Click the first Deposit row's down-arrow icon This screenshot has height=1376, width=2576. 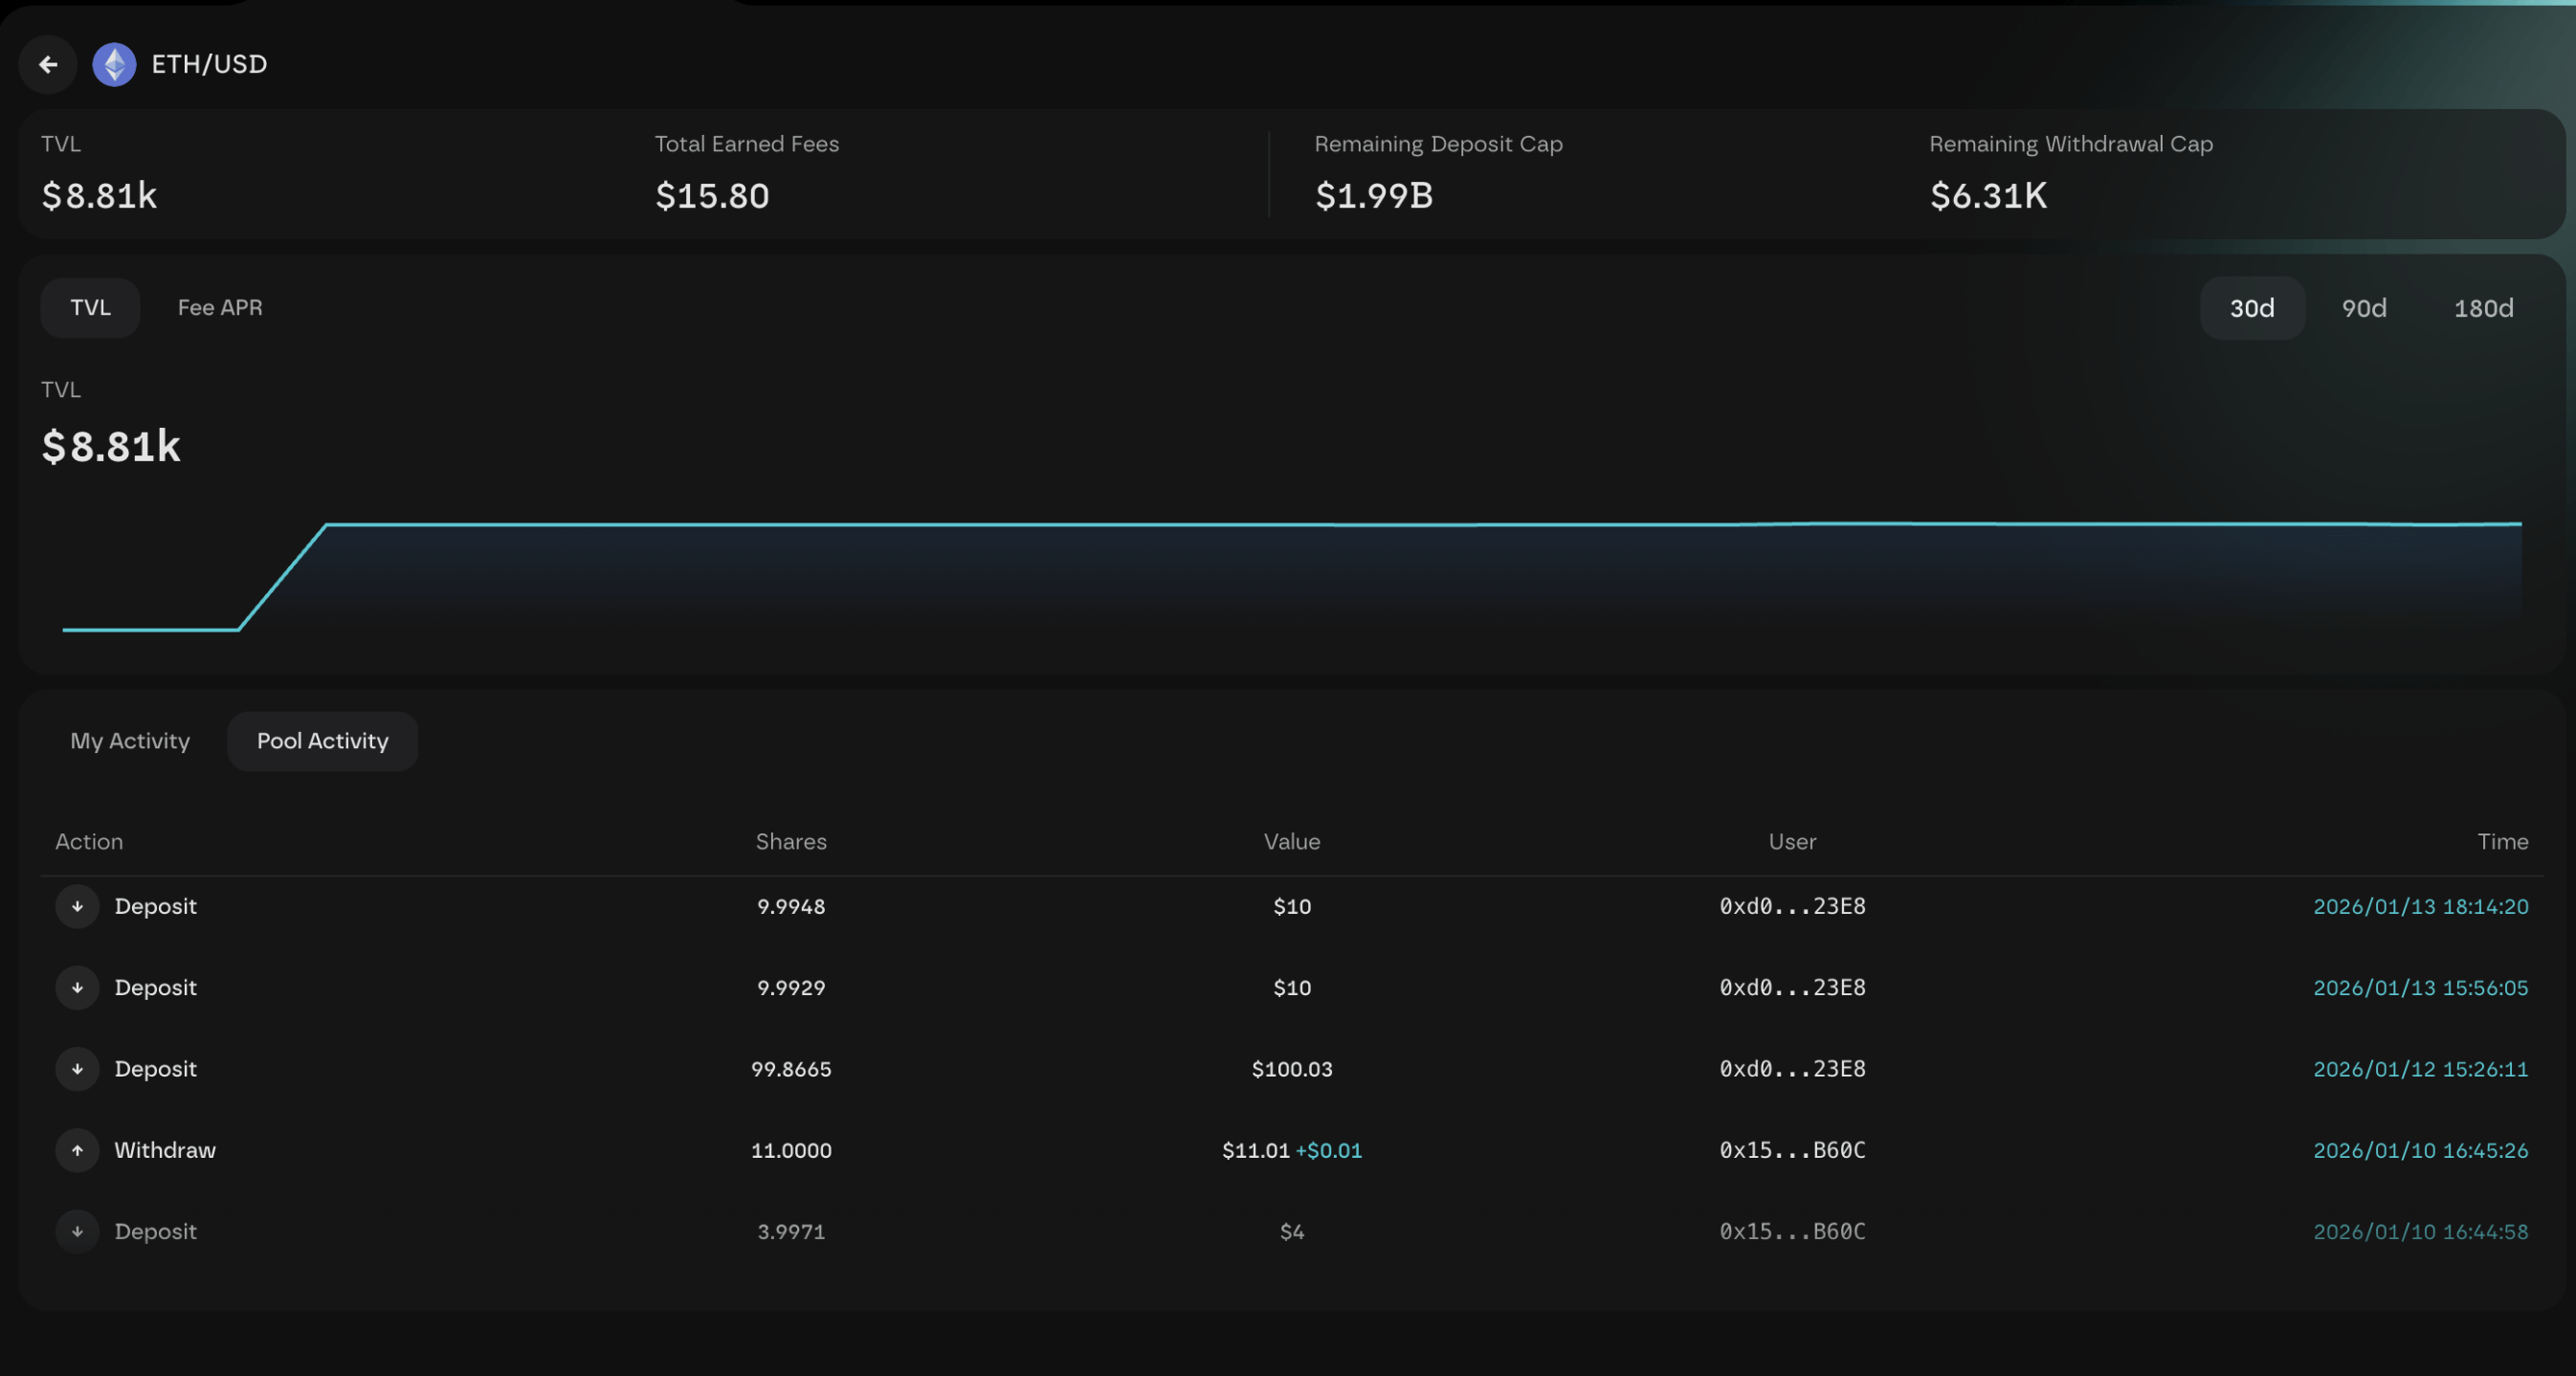[77, 906]
